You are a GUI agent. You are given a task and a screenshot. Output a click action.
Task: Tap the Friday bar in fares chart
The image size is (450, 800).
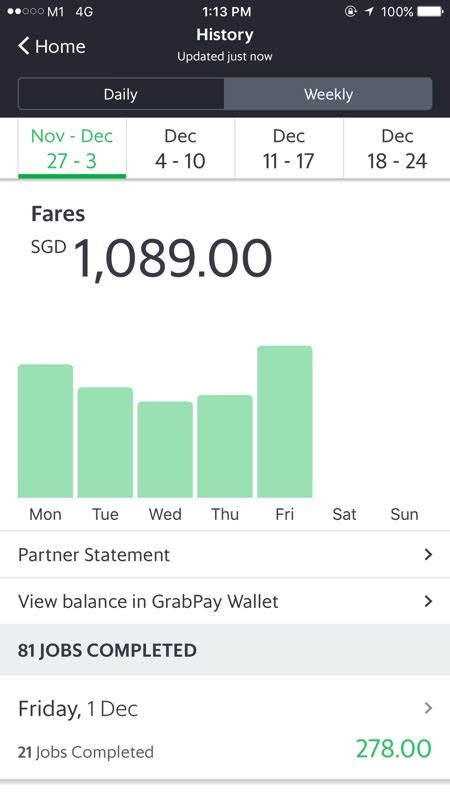(285, 421)
